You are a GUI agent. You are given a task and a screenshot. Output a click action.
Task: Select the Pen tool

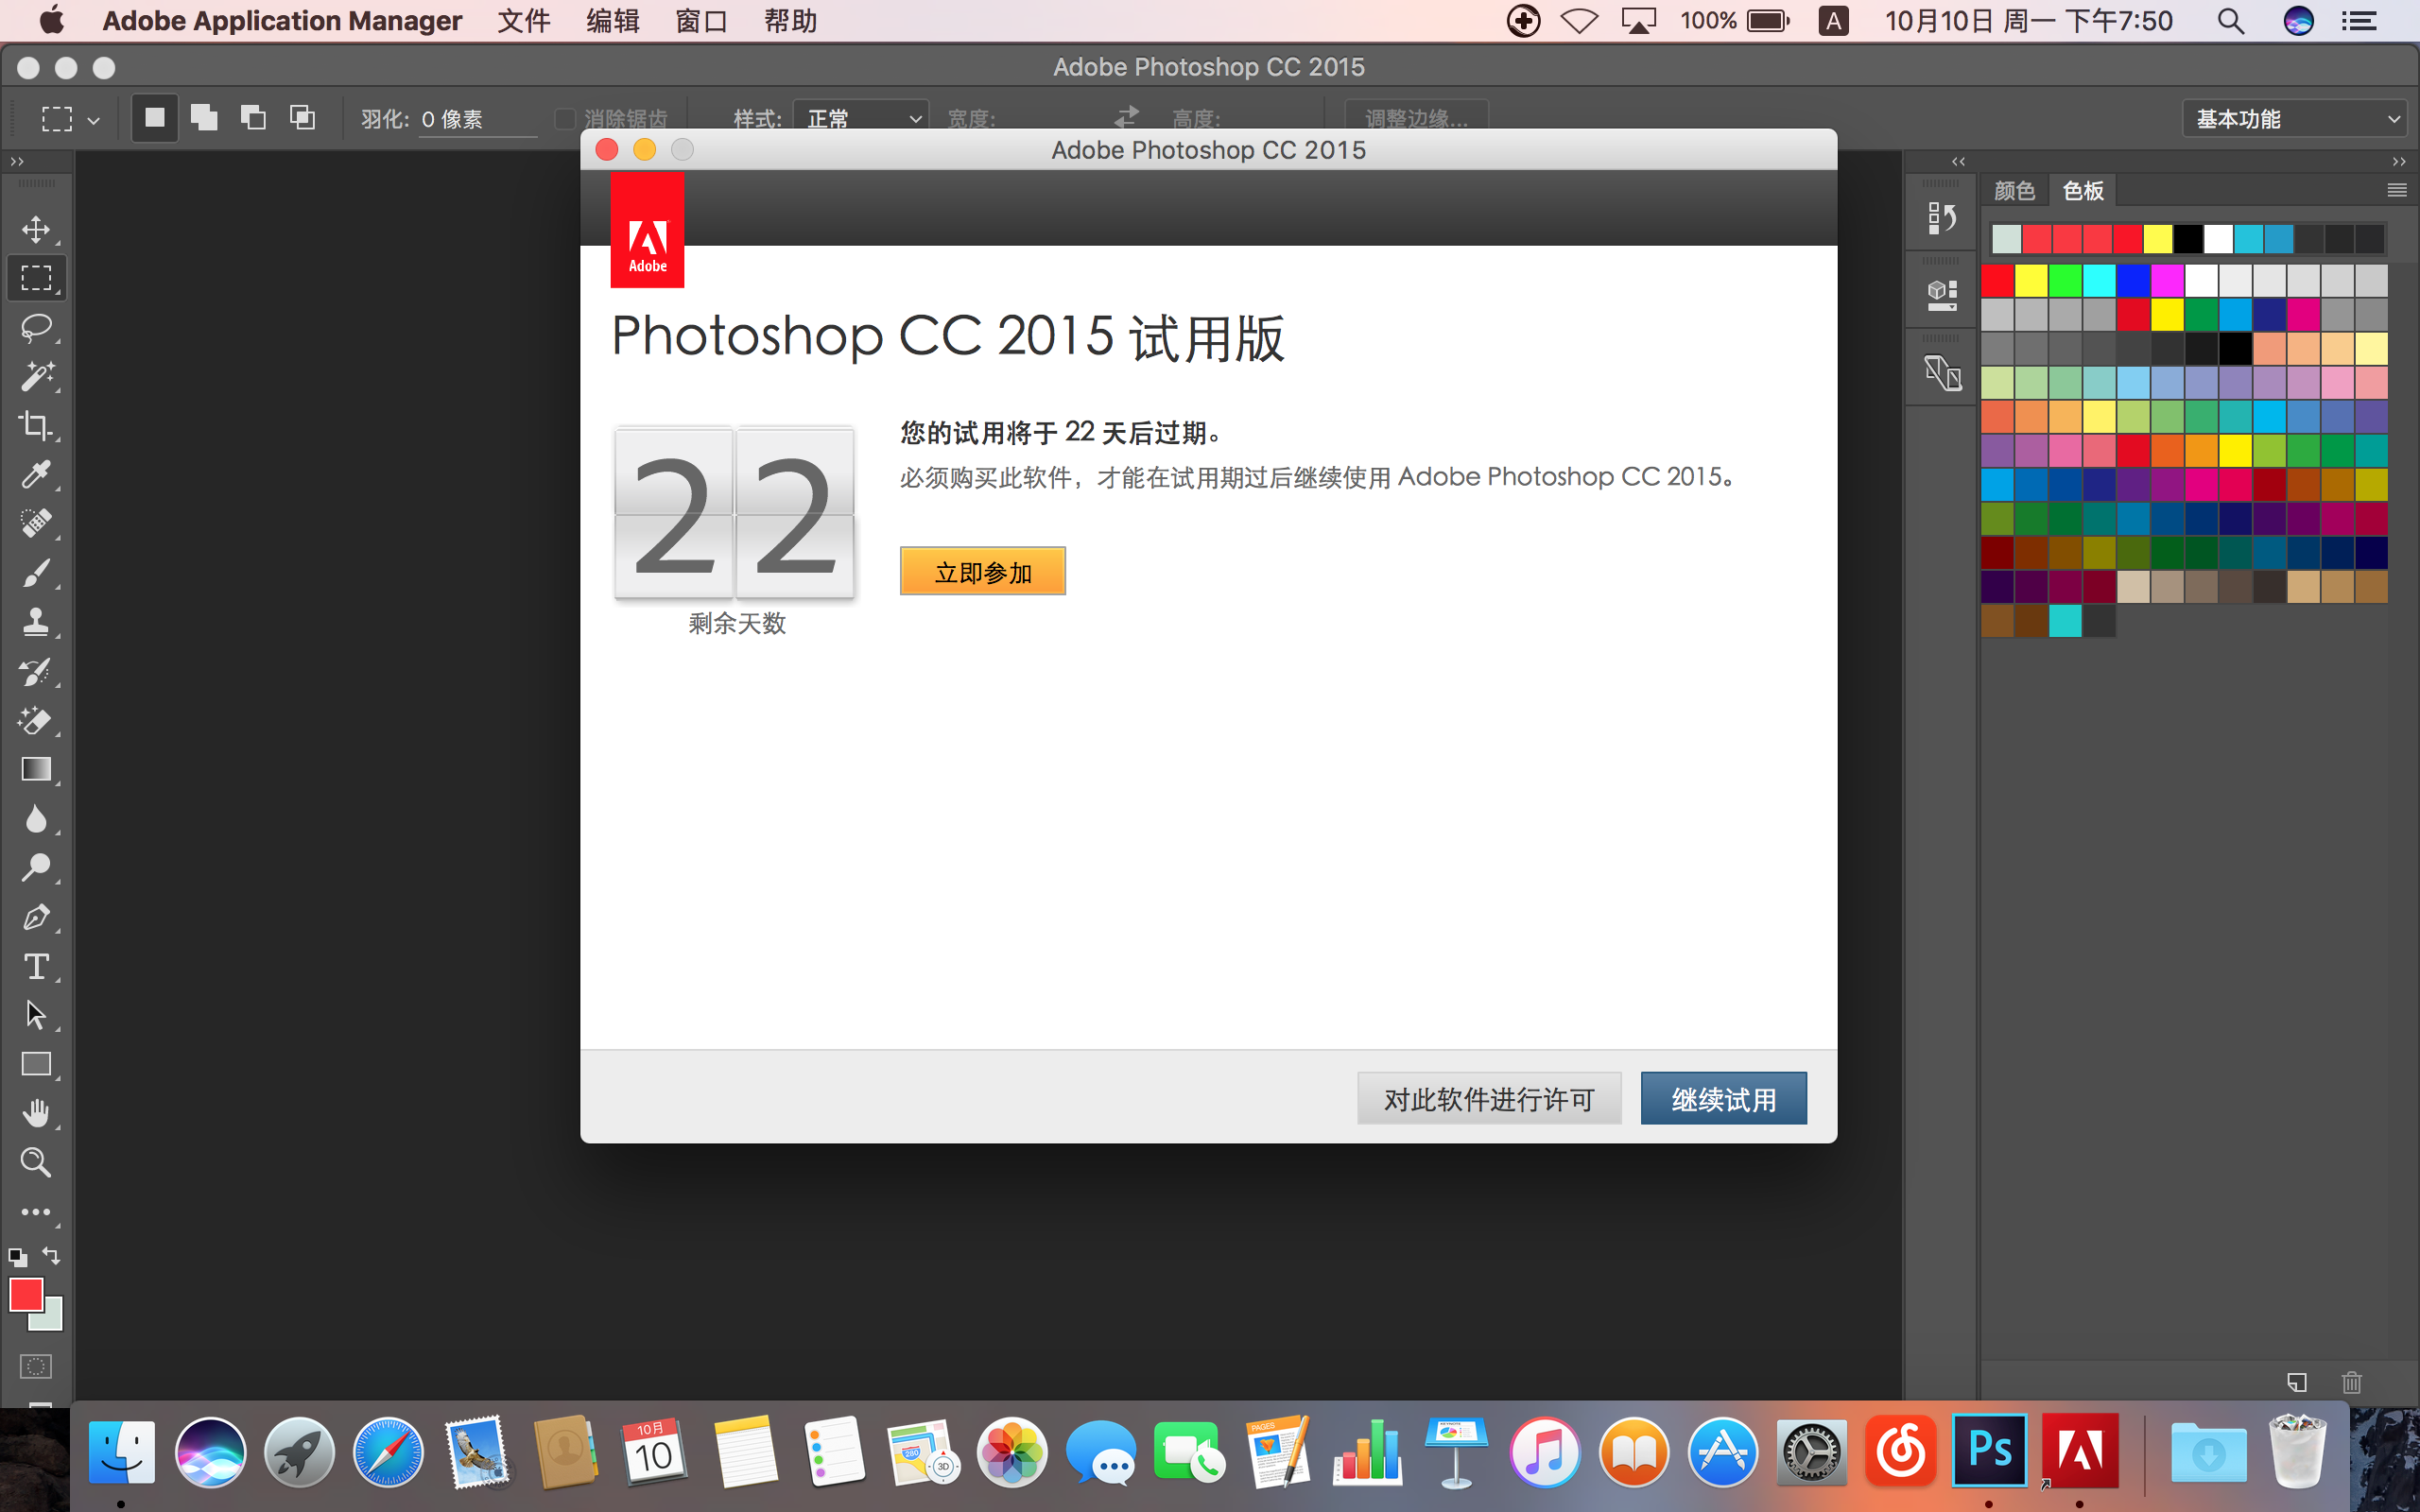click(x=36, y=917)
